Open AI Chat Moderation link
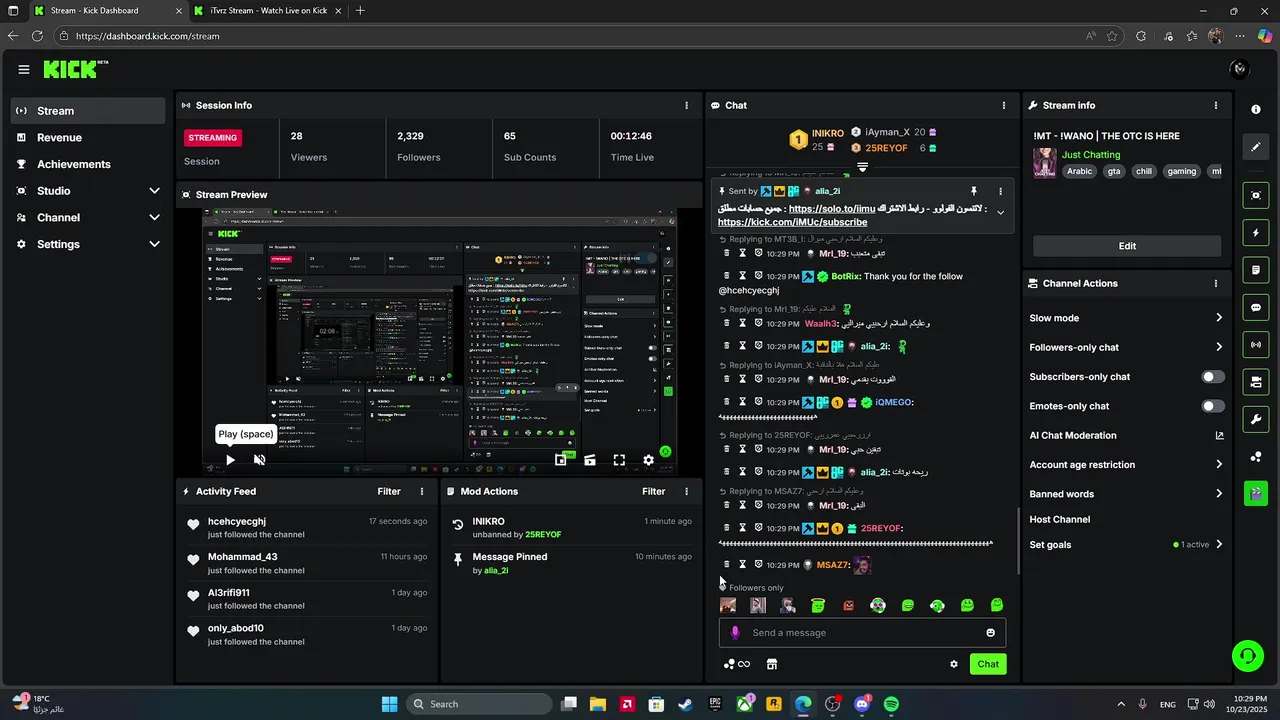 coord(1126,435)
